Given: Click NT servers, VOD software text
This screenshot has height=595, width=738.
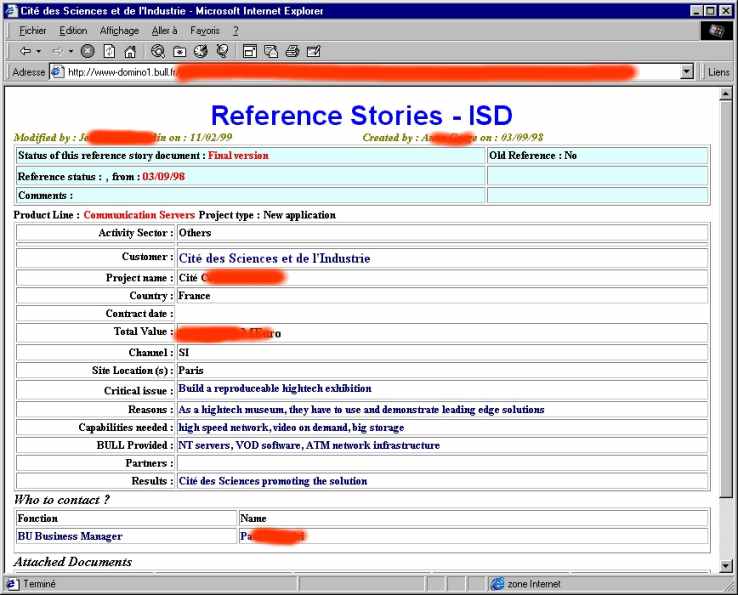Looking at the screenshot, I should tap(309, 445).
